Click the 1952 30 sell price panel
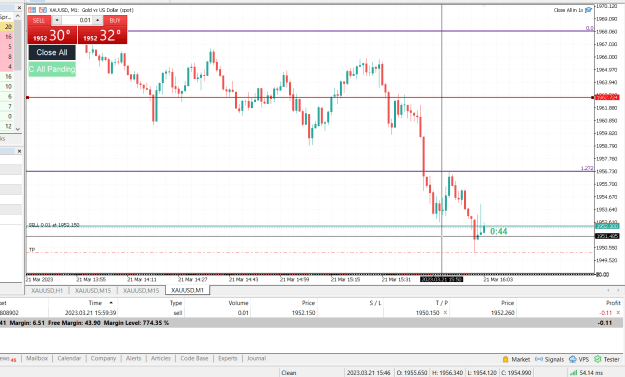Screen dimensions: 625x377 52,35
